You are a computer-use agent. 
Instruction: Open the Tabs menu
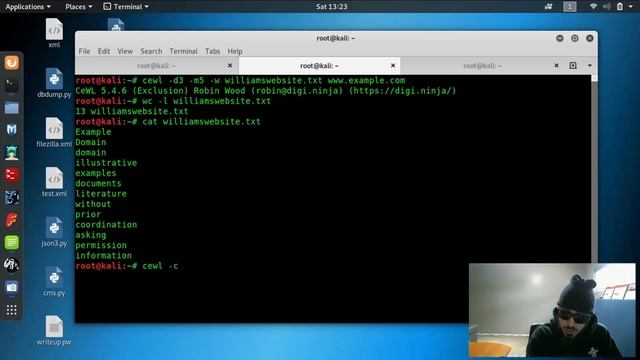click(x=212, y=51)
